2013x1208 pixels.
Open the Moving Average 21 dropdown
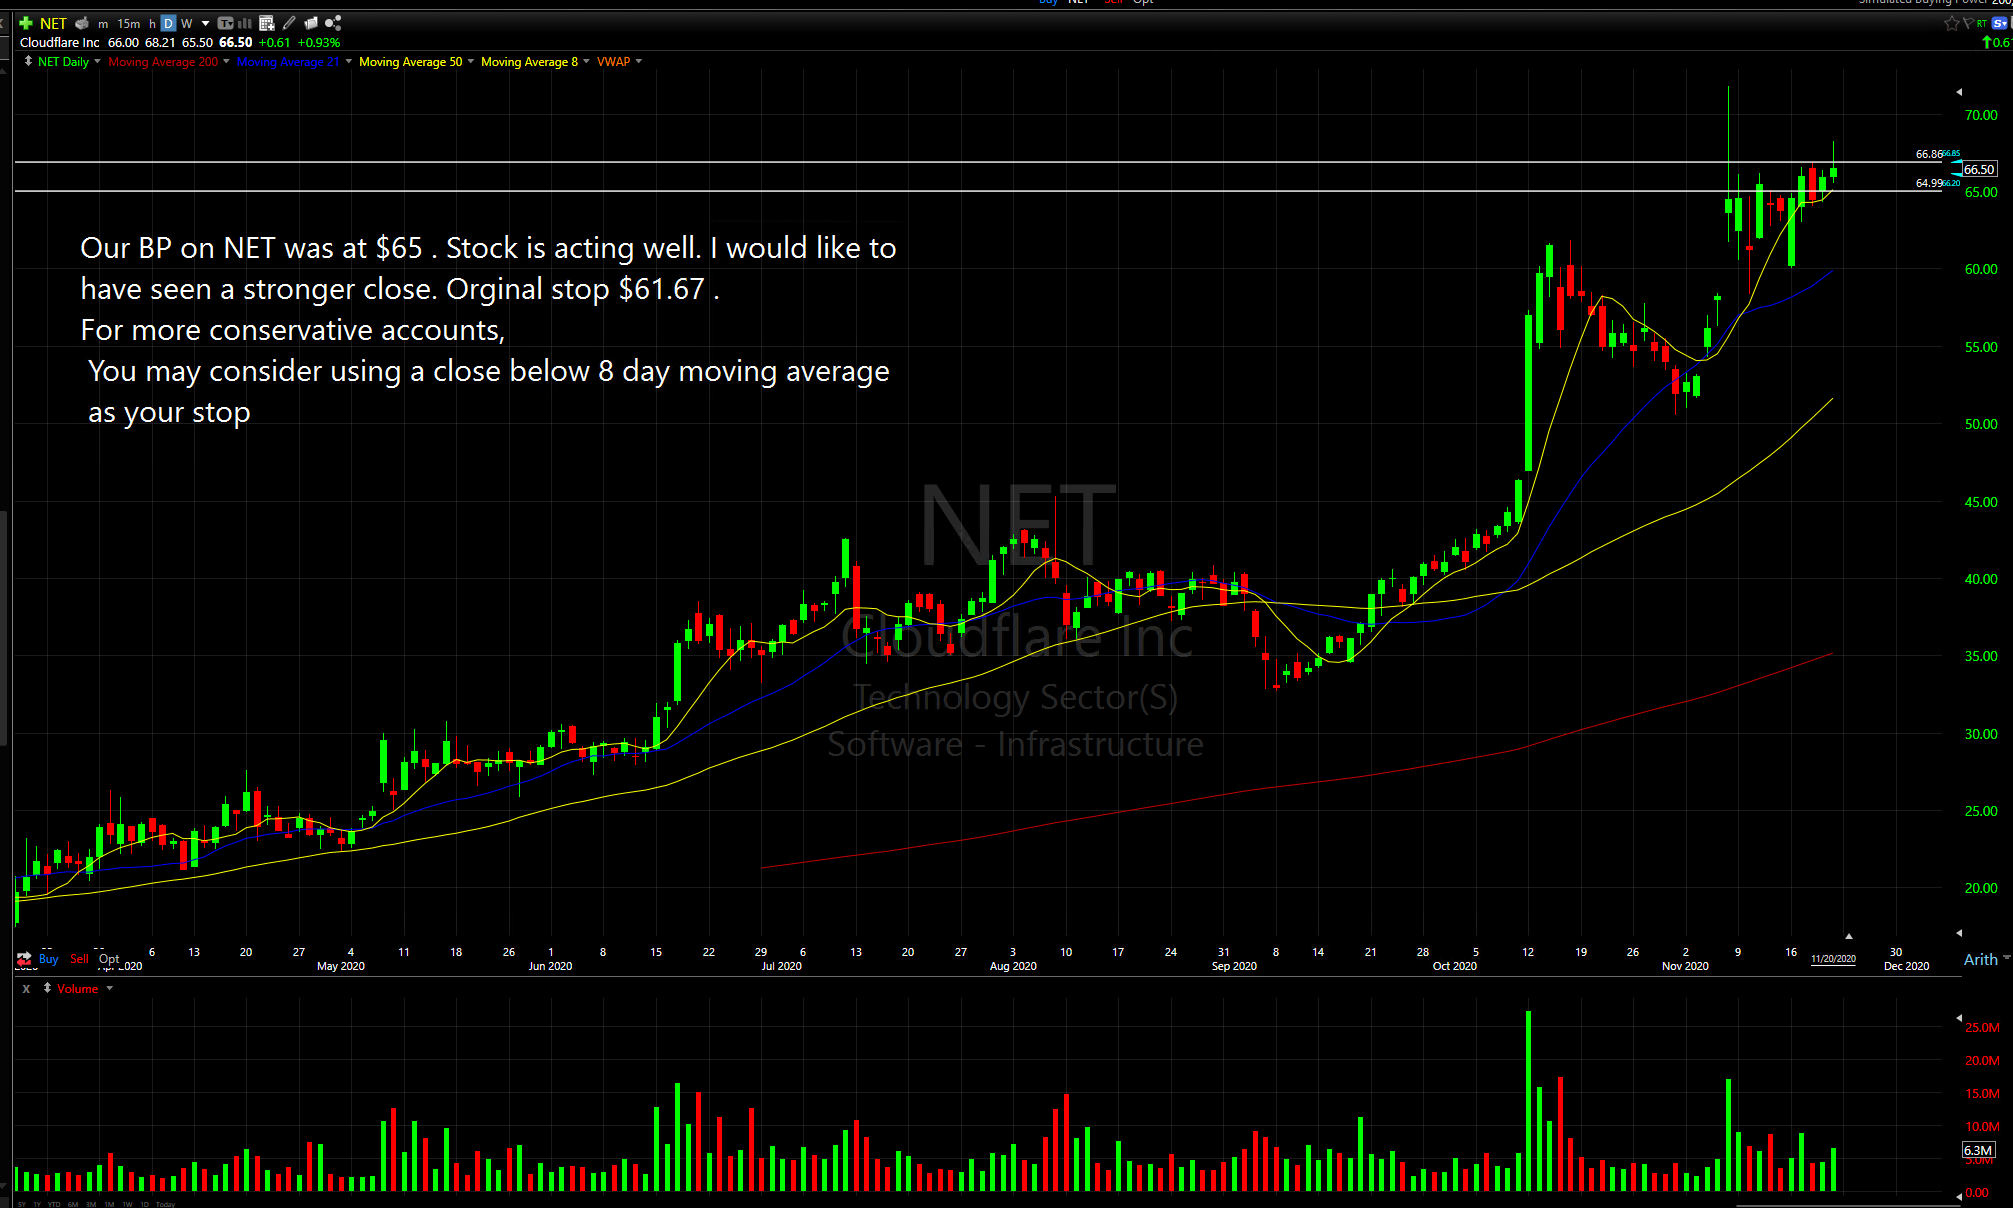(x=348, y=61)
